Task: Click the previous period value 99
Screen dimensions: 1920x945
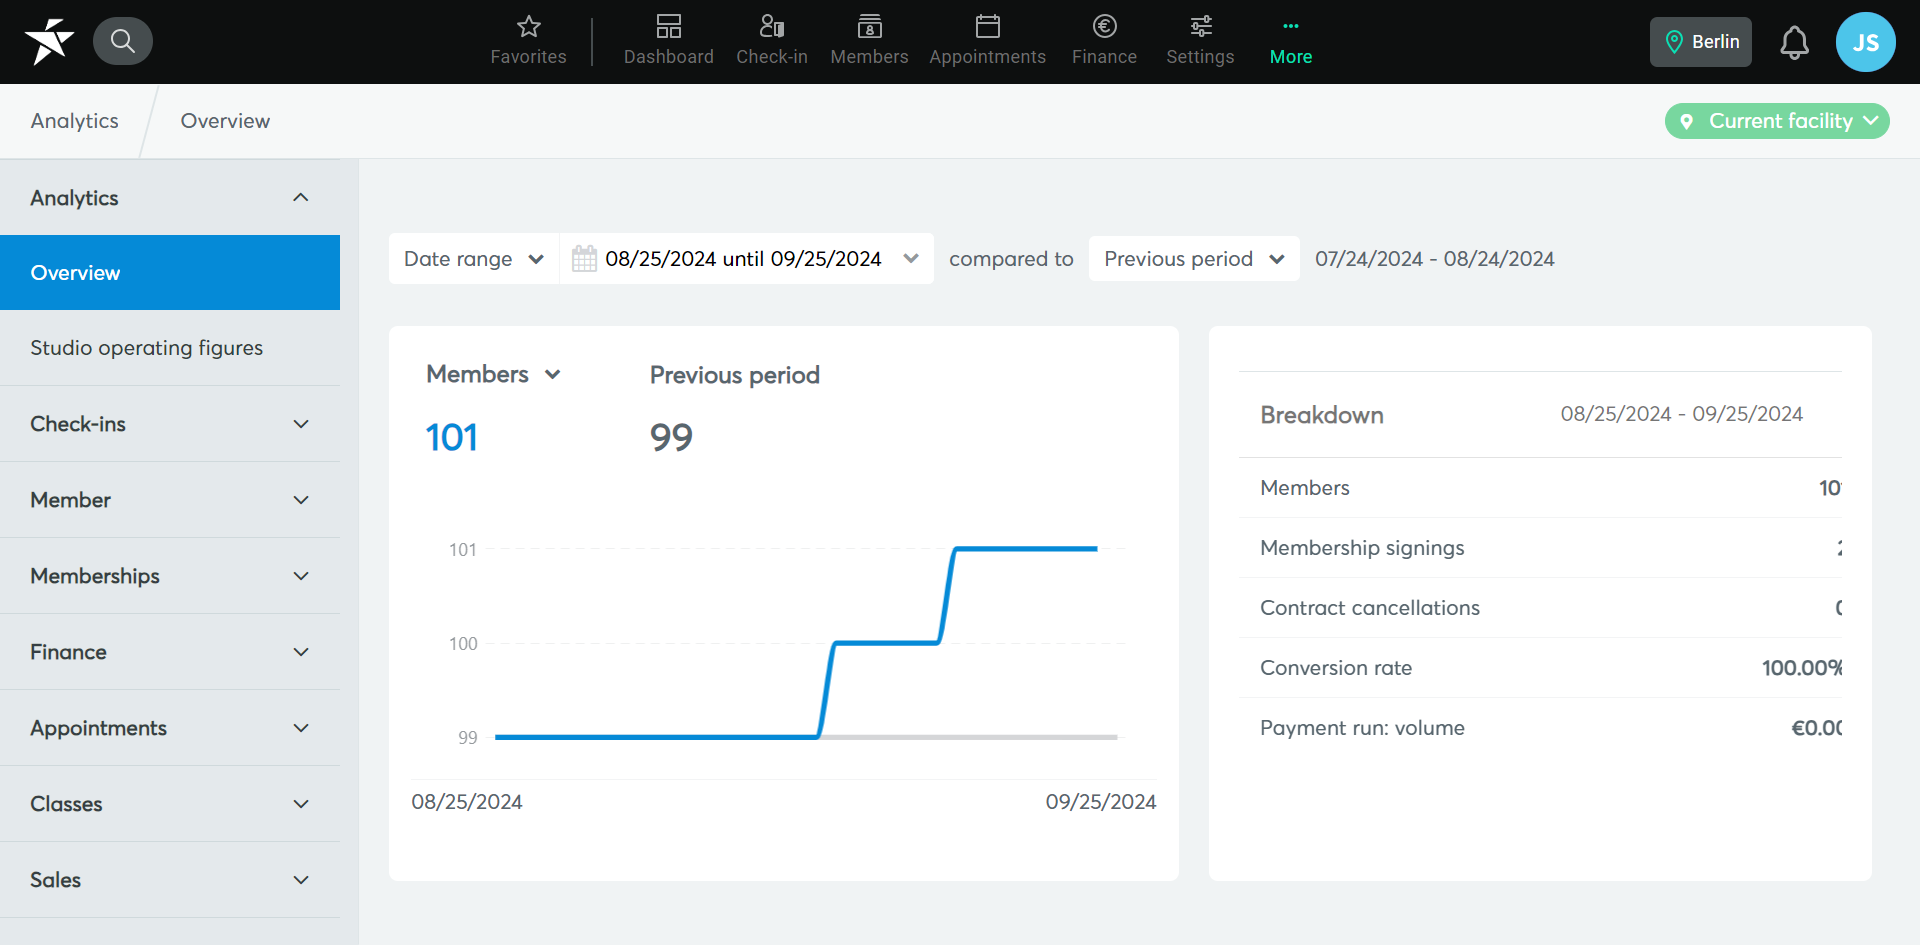Action: (671, 437)
